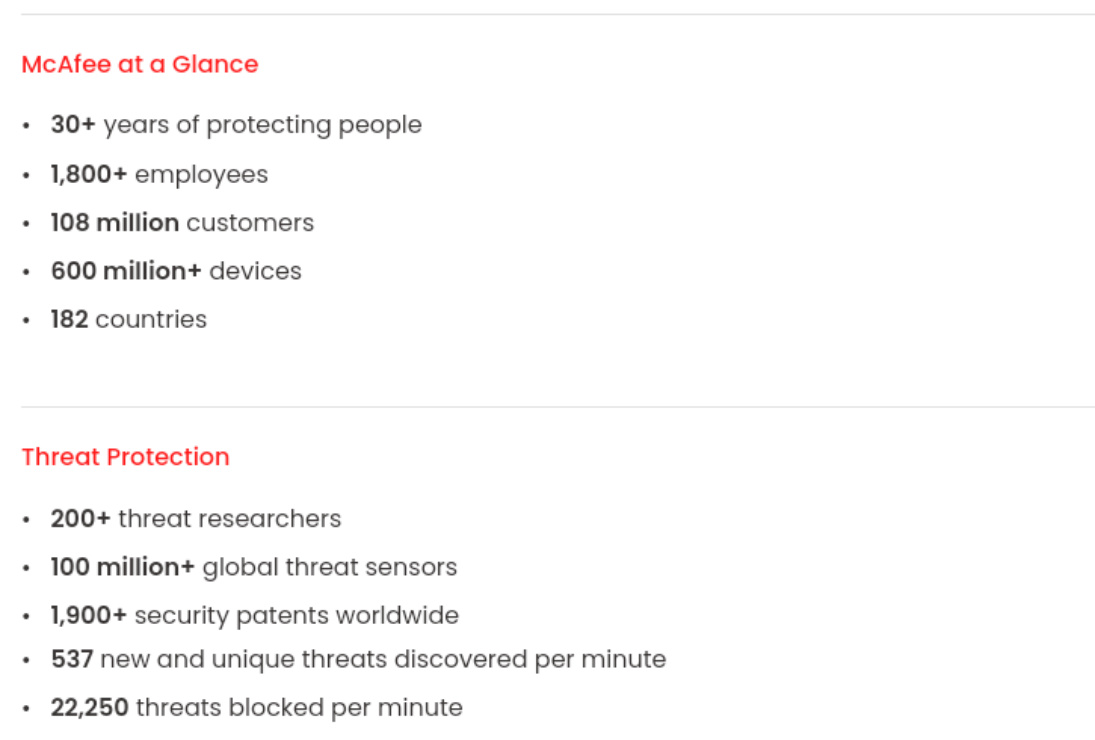Click the bold 1,900+ number

89,615
